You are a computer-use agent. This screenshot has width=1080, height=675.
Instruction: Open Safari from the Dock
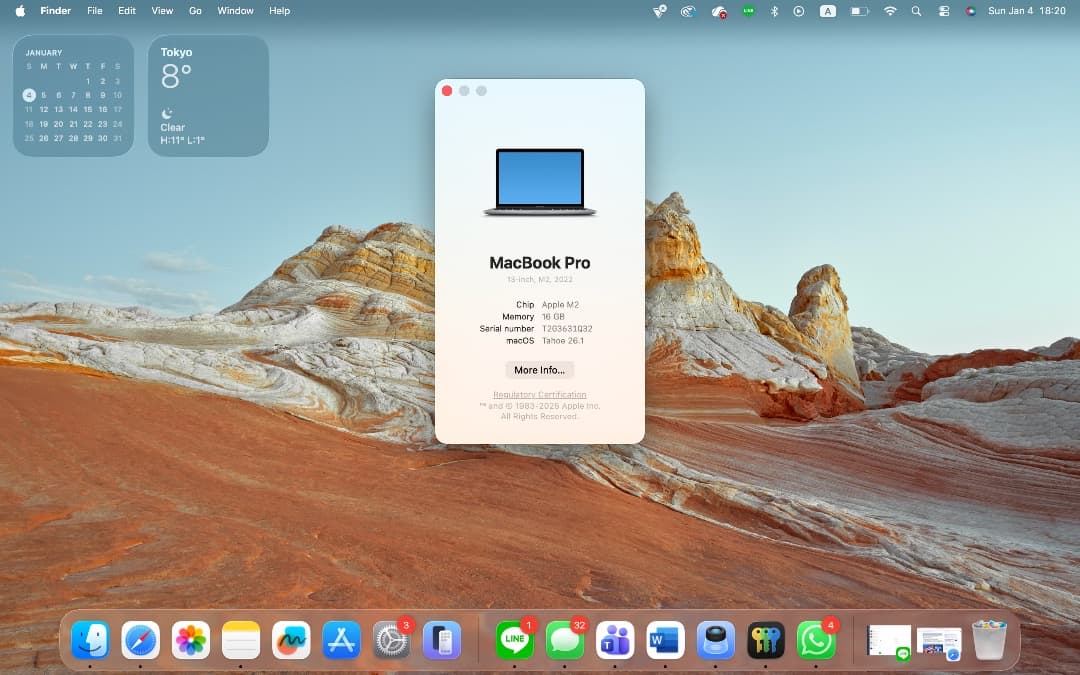141,640
